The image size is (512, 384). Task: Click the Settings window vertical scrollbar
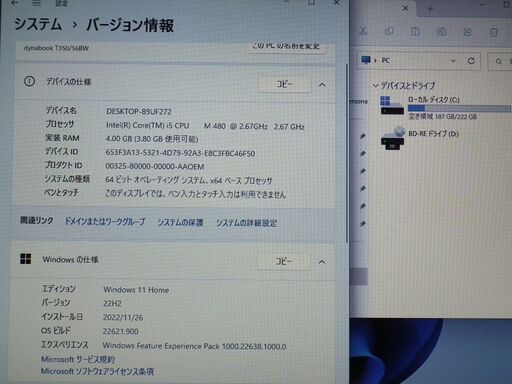[x=347, y=153]
